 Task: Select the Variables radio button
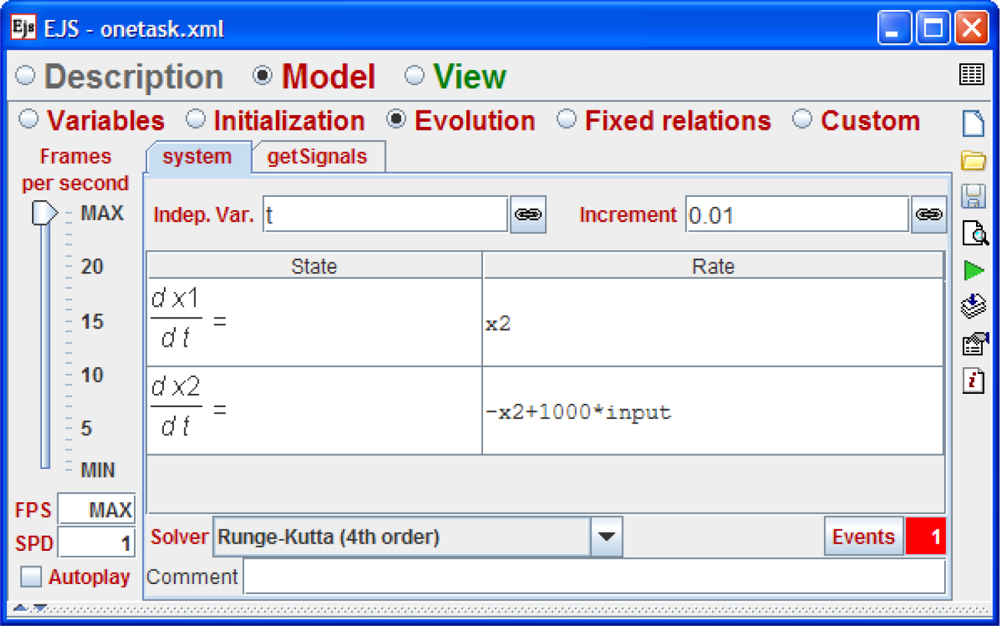click(x=29, y=120)
